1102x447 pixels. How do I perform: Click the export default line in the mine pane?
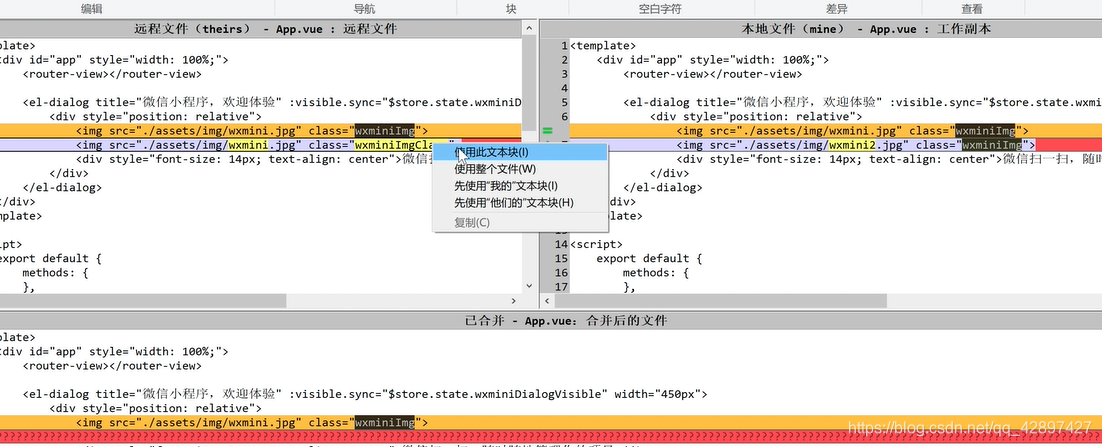point(649,259)
